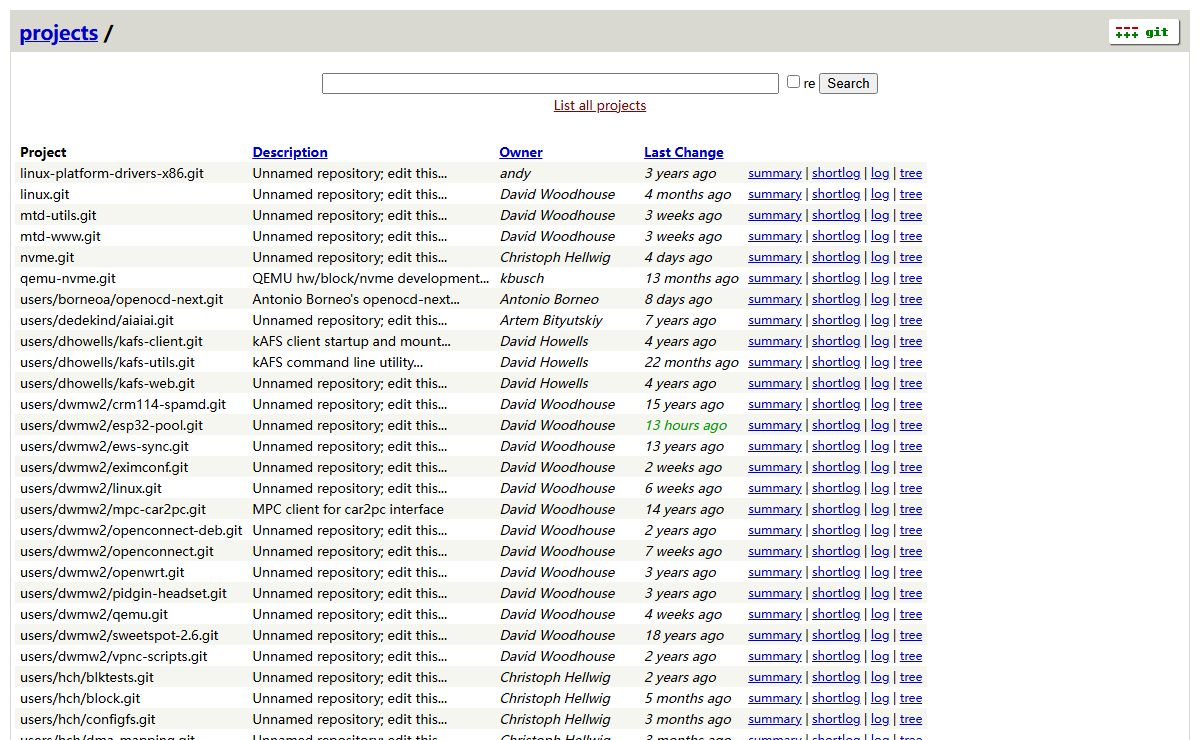This screenshot has width=1200, height=740.
Task: Browse tree for users/dedekind/aiaiai.git
Action: pos(911,321)
